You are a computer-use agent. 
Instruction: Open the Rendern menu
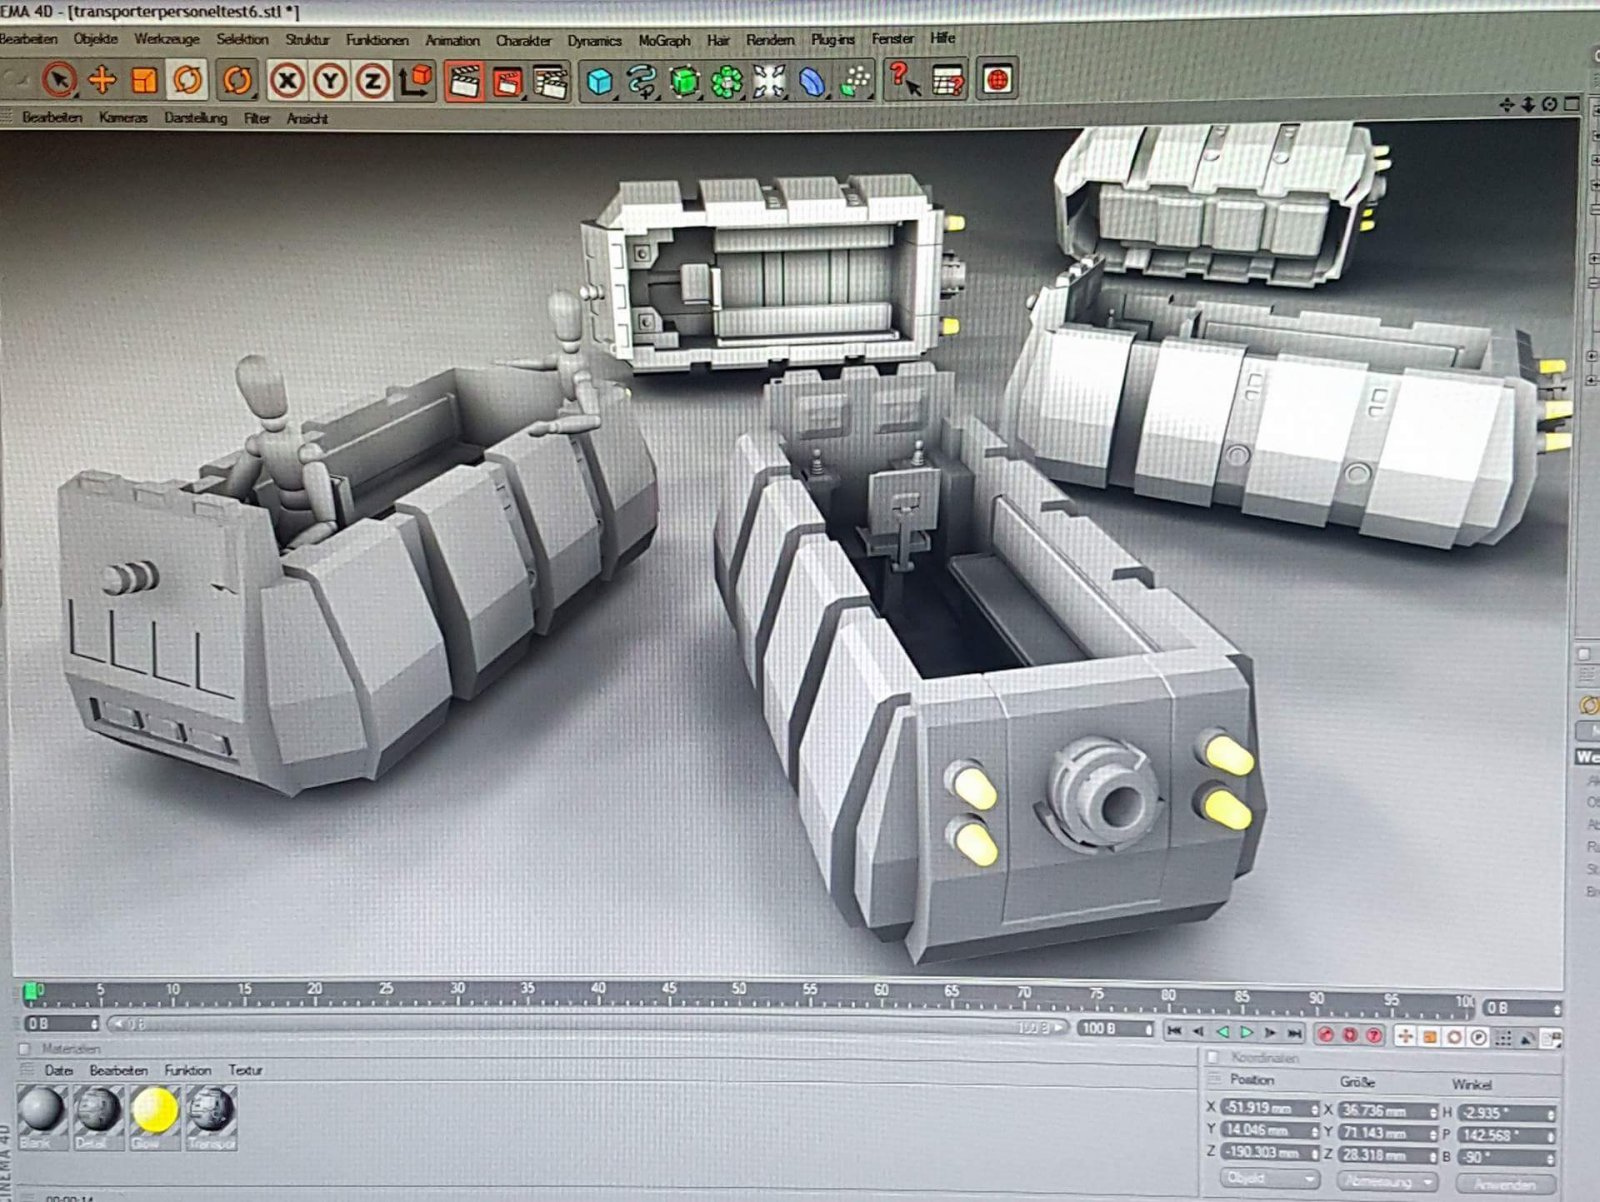[x=770, y=40]
